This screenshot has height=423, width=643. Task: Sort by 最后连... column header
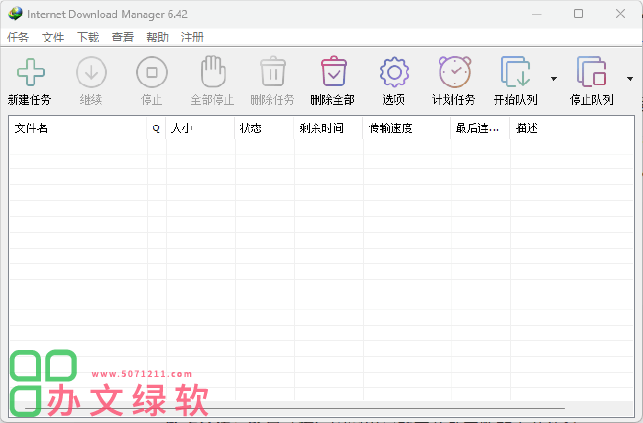(x=480, y=128)
